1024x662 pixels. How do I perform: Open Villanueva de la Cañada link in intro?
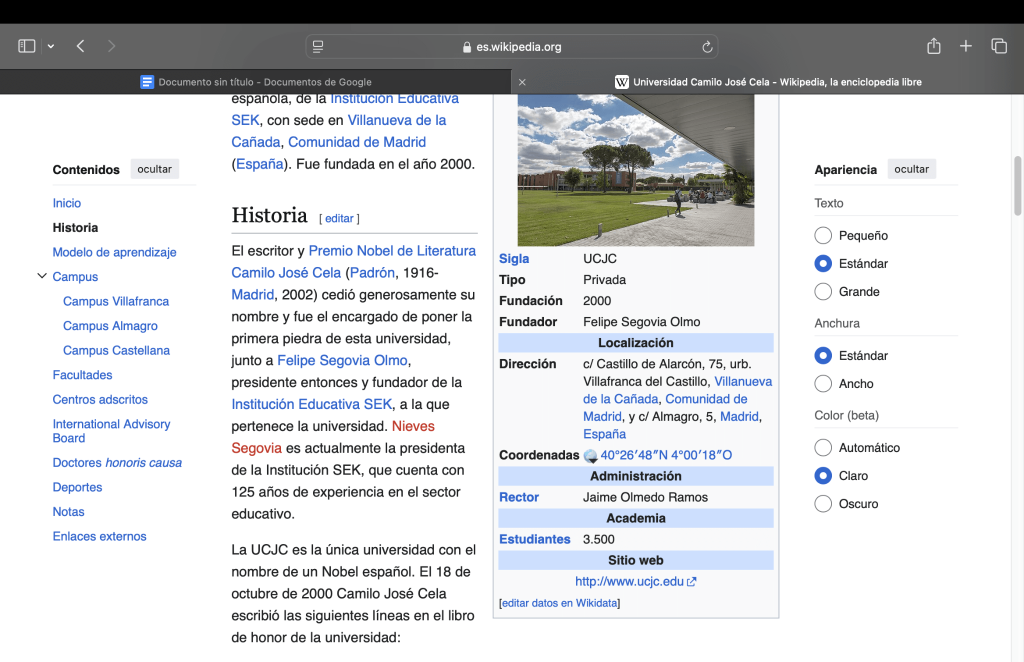[x=339, y=131]
